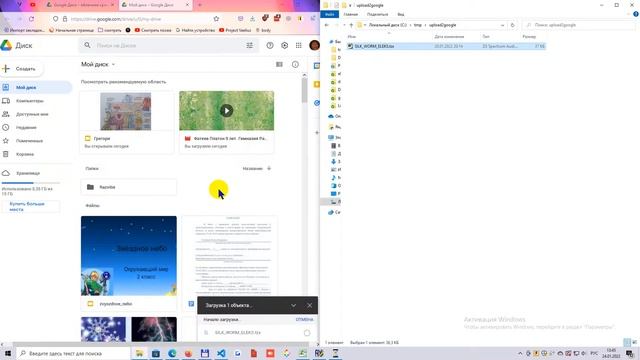The image size is (640, 360).
Task: Switch Drive to list layout view
Action: (x=279, y=64)
